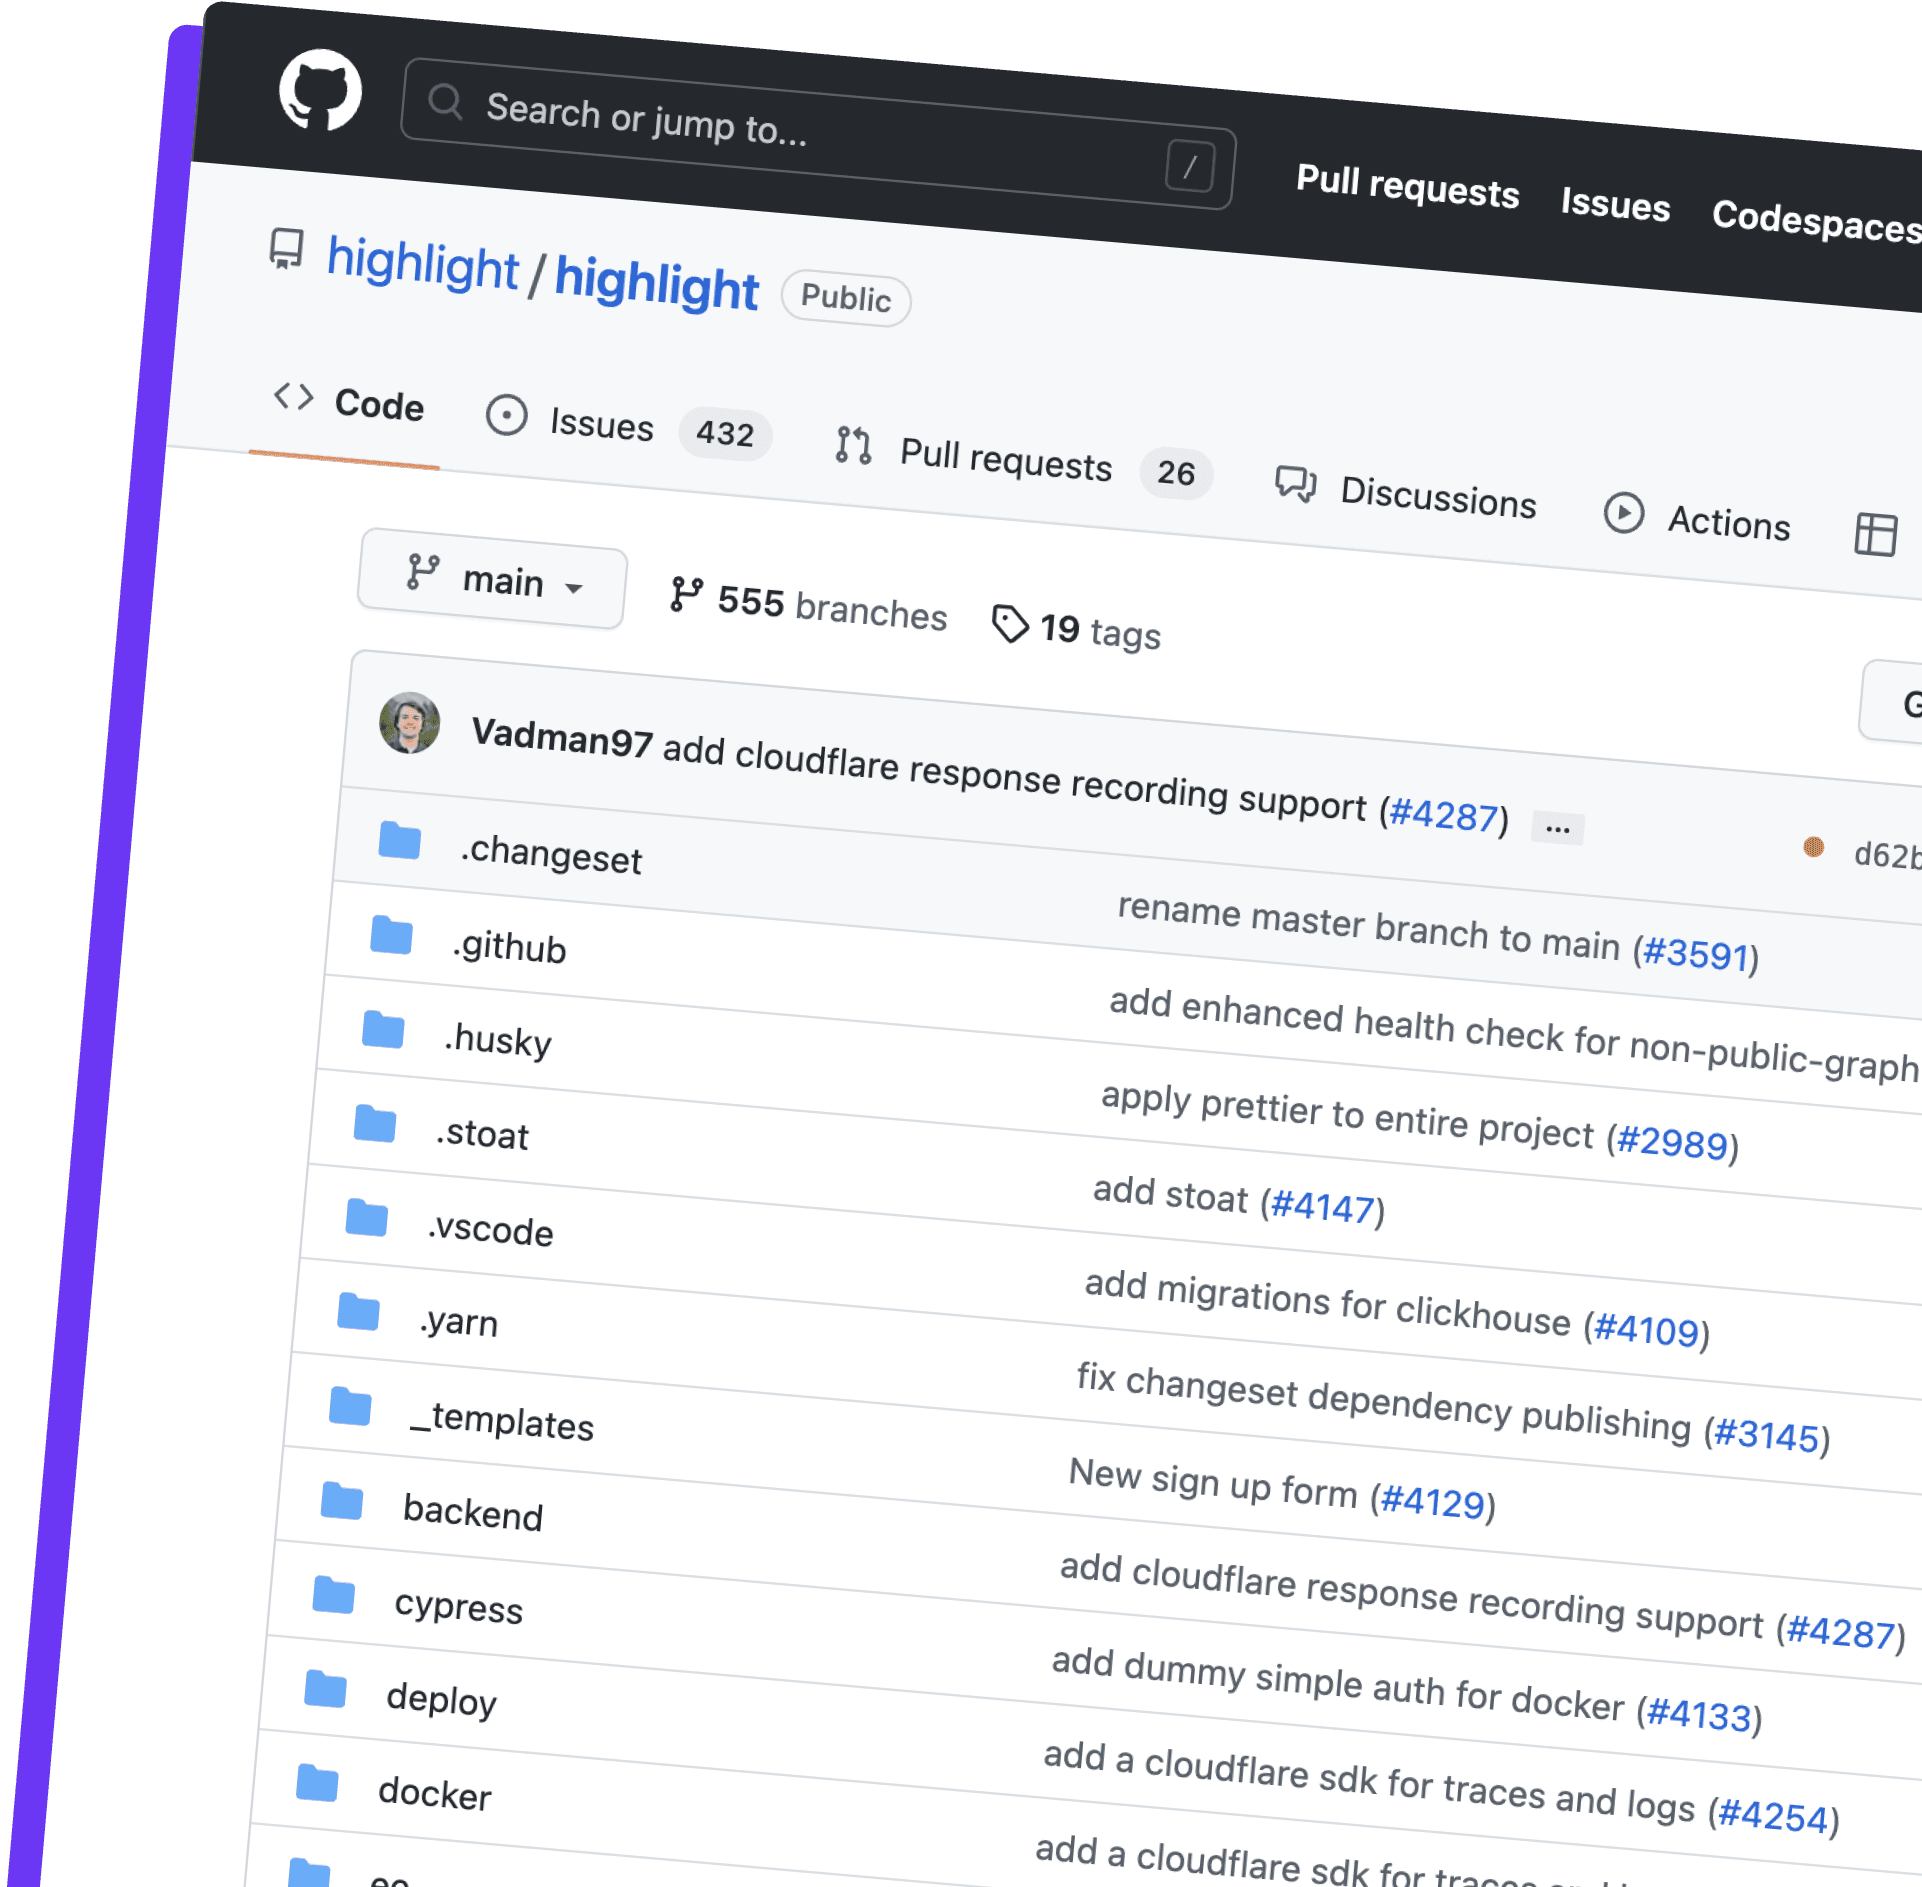Open the #4133 docker auth link

[1698, 1714]
